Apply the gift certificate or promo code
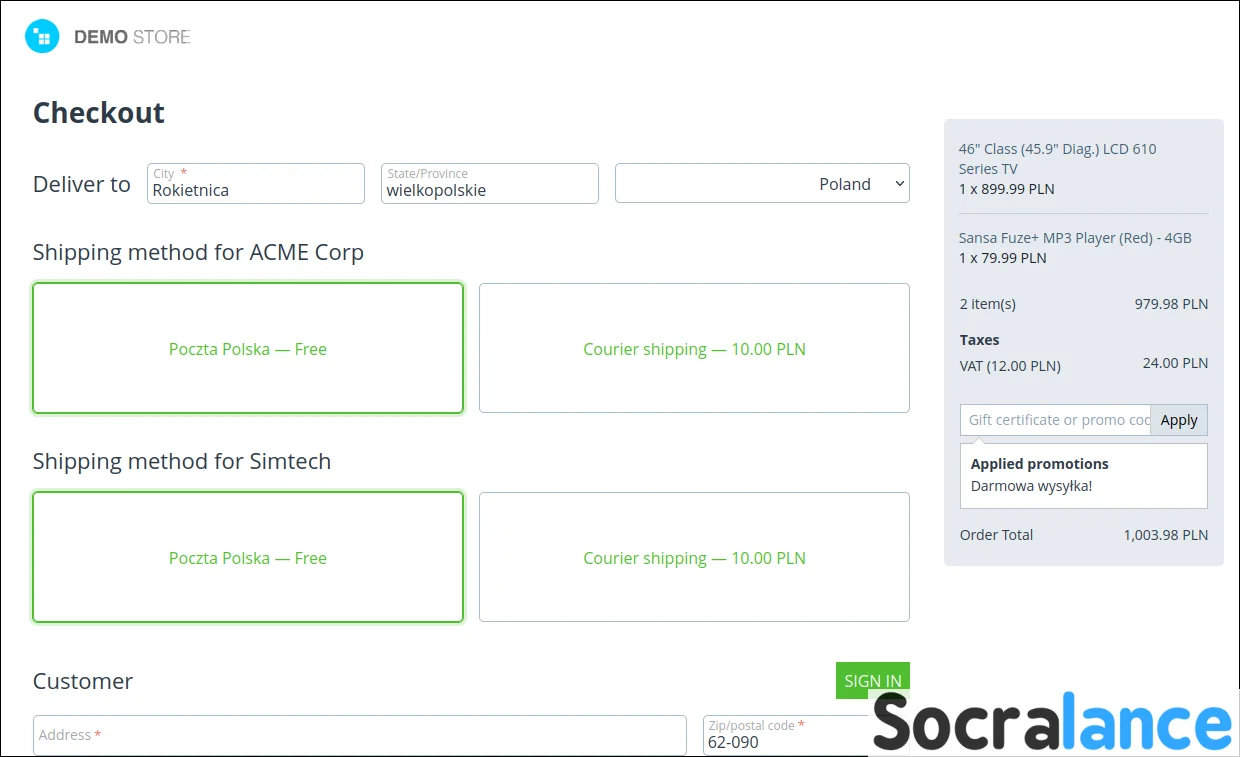This screenshot has width=1240, height=757. tap(1179, 420)
